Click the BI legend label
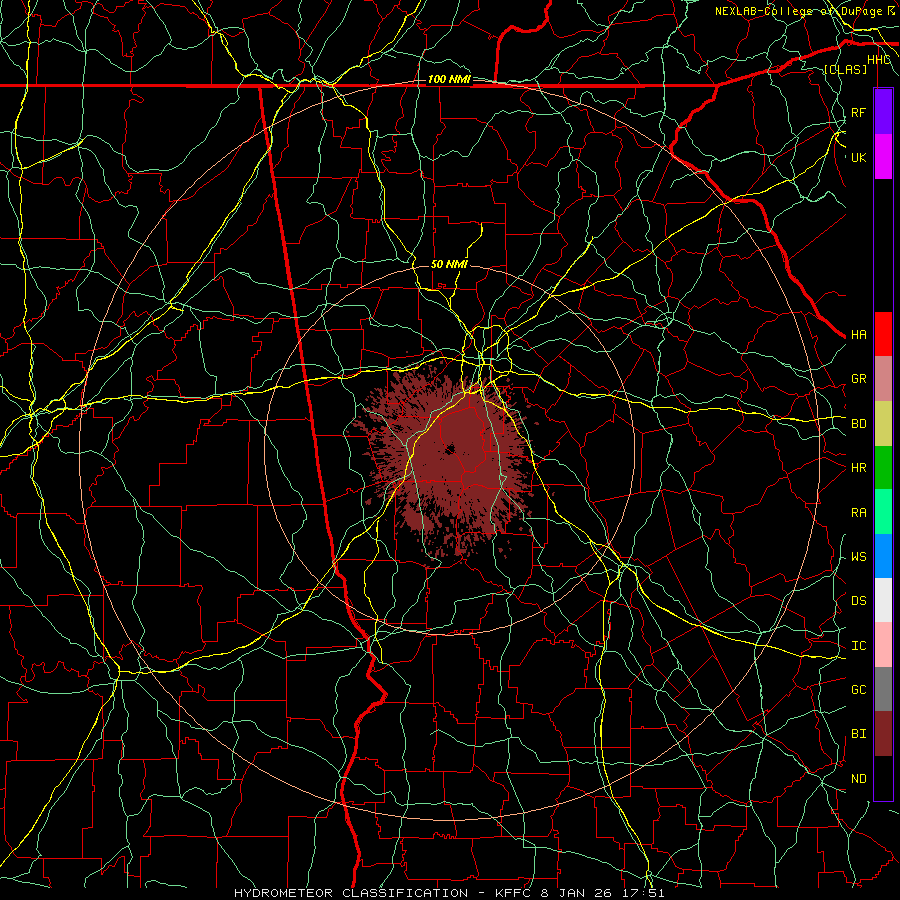The height and width of the screenshot is (900, 900). click(858, 734)
